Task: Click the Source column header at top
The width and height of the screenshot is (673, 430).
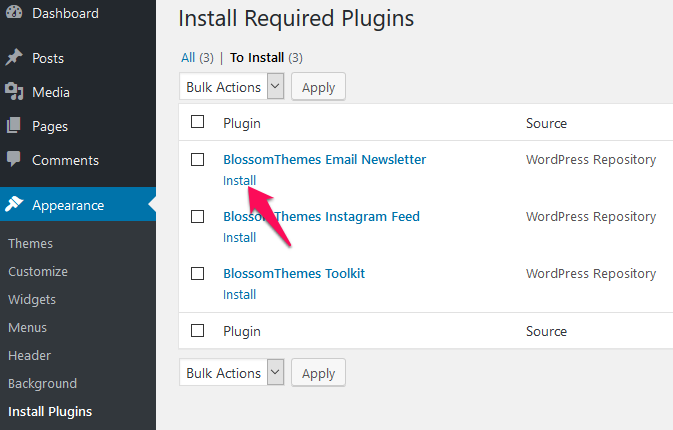Action: (546, 123)
